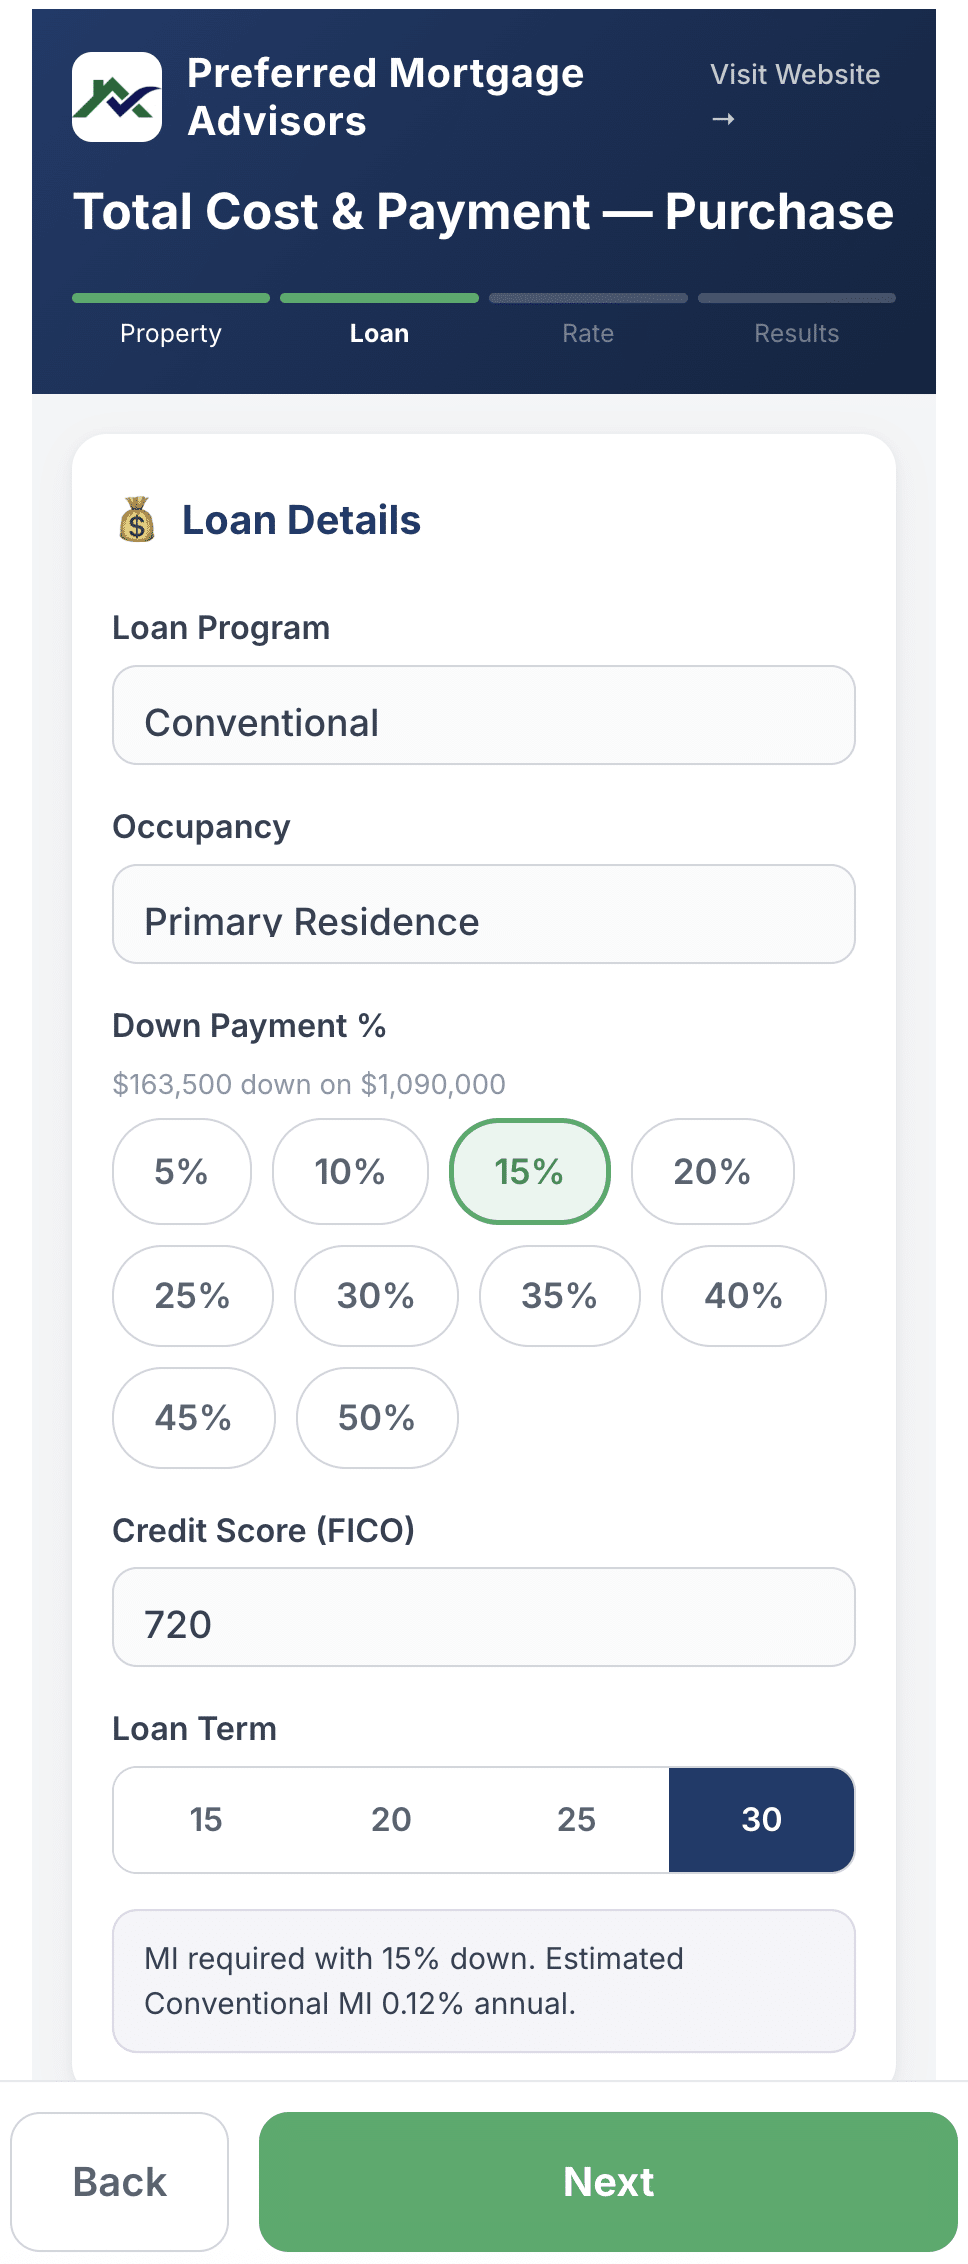
Task: Pick 25% down payment
Action: [x=193, y=1296]
